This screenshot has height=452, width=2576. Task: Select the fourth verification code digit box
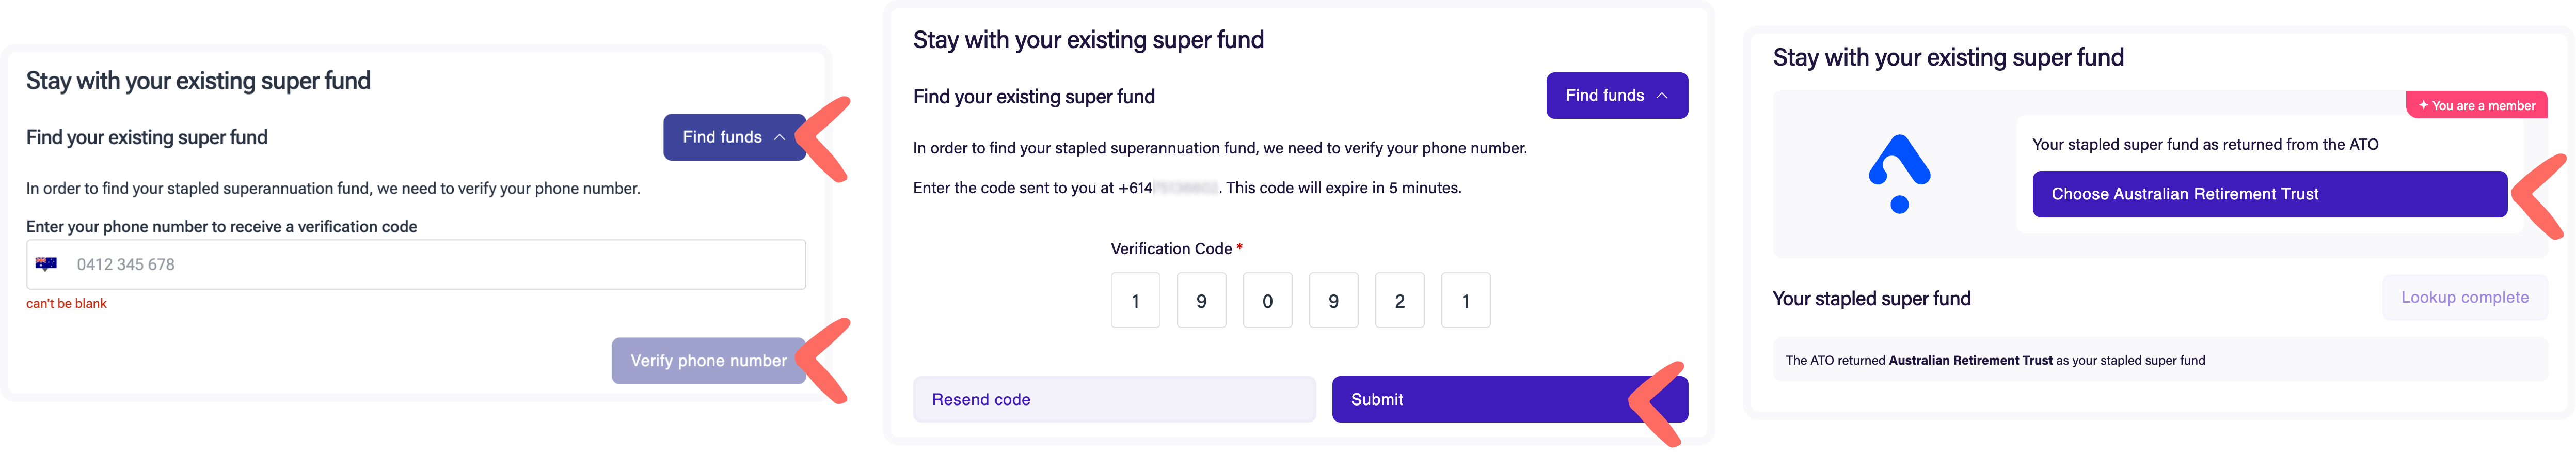pyautogui.click(x=1333, y=300)
